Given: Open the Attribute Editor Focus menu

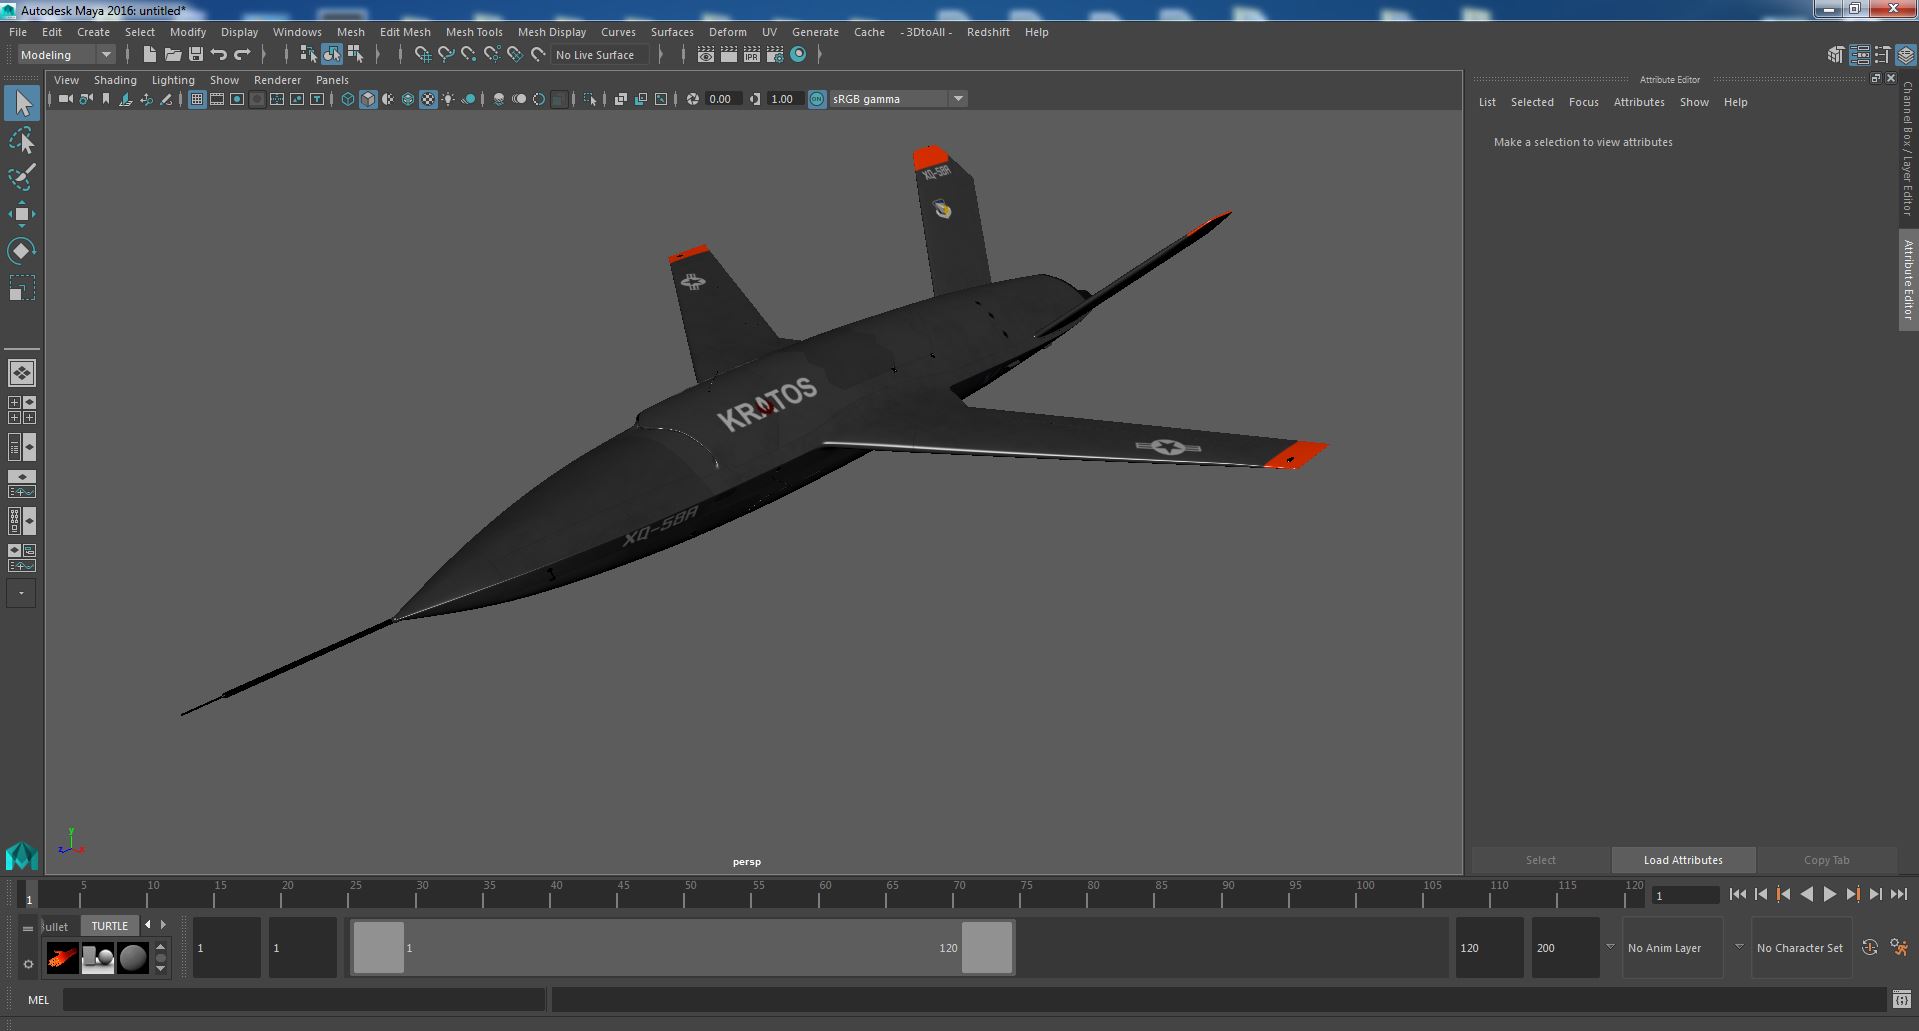Looking at the screenshot, I should point(1583,102).
